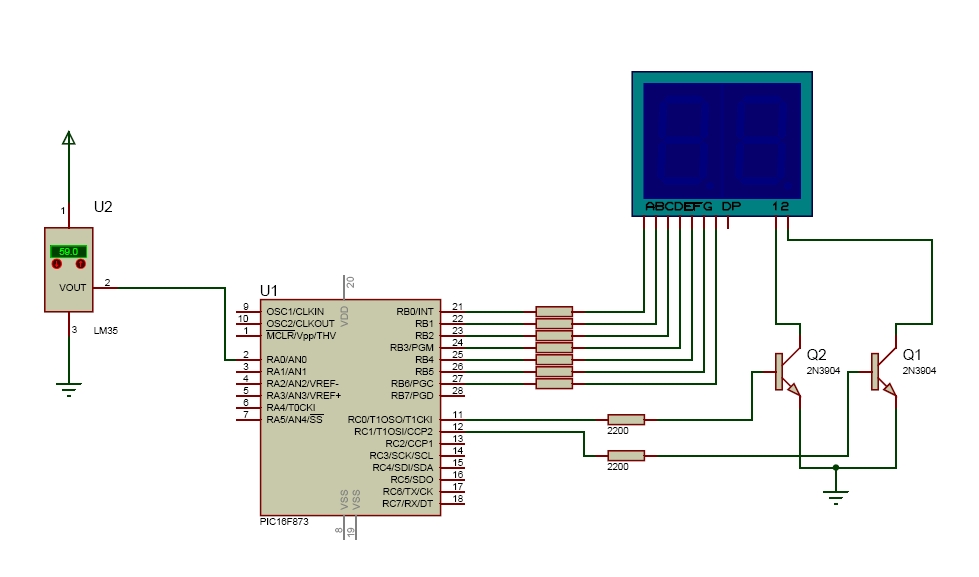Screen dimensions: 979x577
Task: Click the RB7/PGD pin label
Action: (412, 395)
